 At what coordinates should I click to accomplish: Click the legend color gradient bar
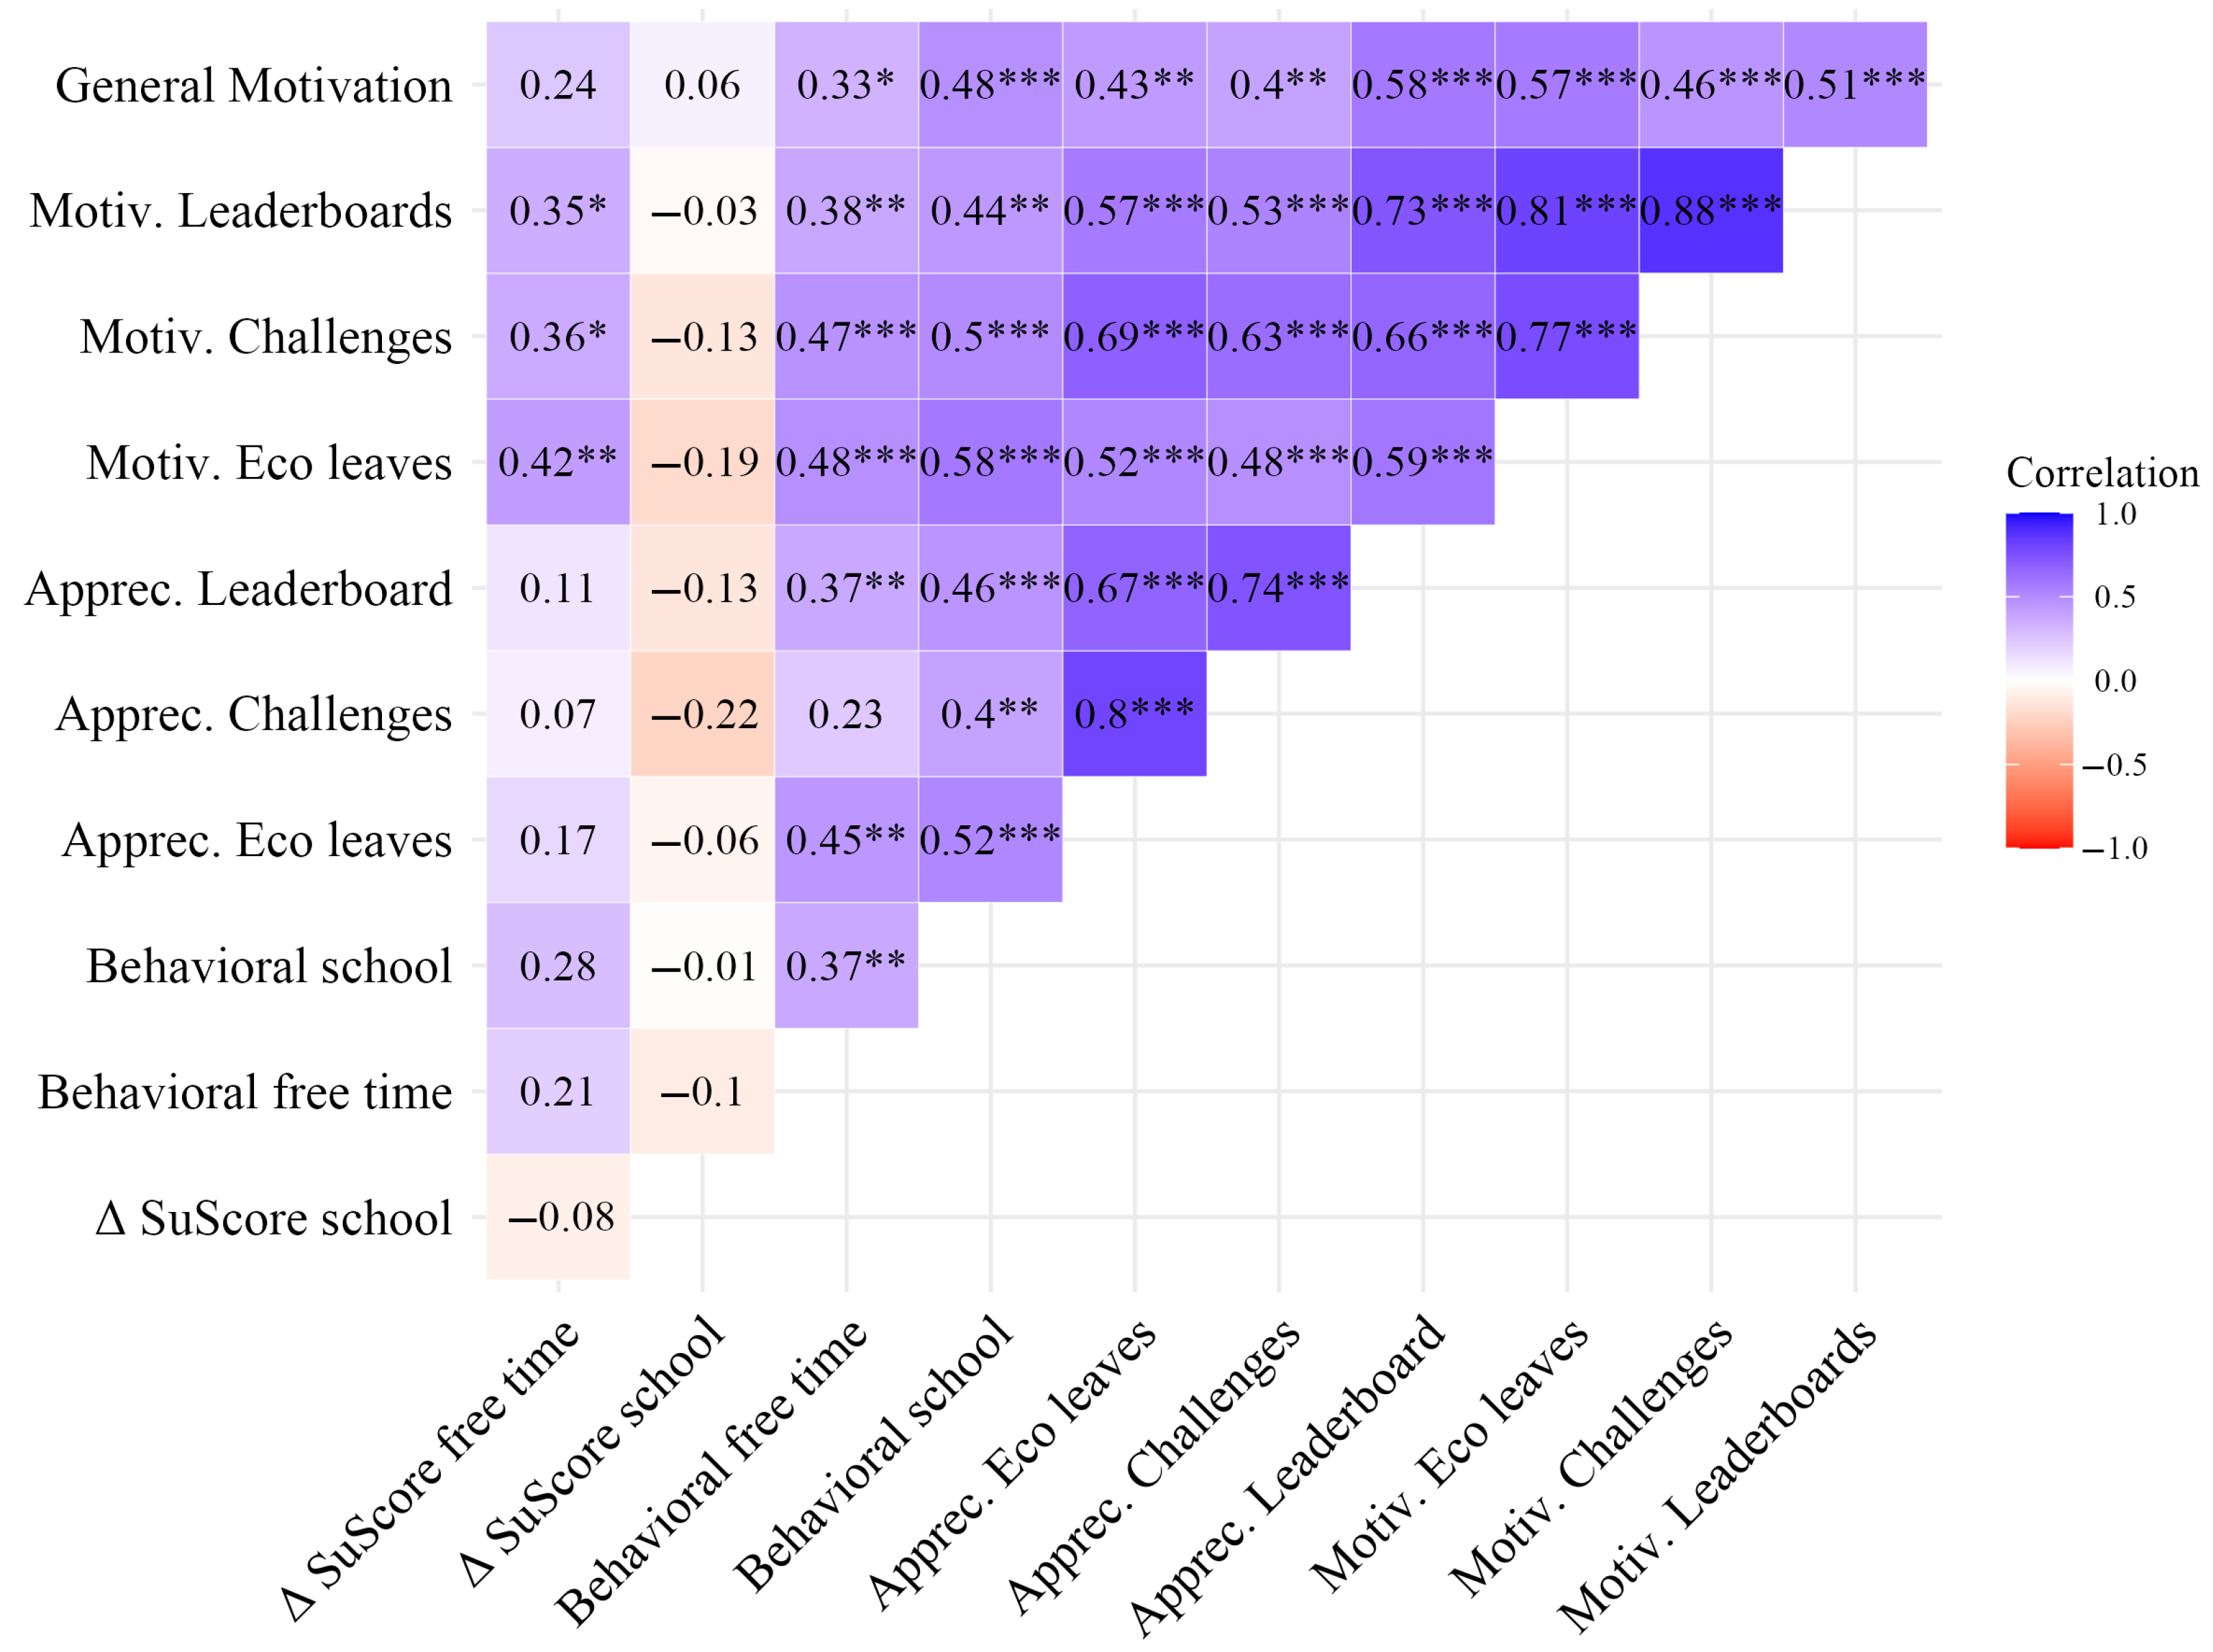[x=2038, y=680]
